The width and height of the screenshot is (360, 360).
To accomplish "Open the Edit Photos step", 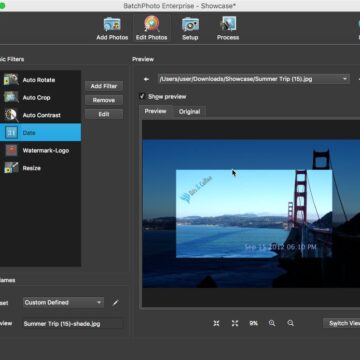I will tap(152, 29).
